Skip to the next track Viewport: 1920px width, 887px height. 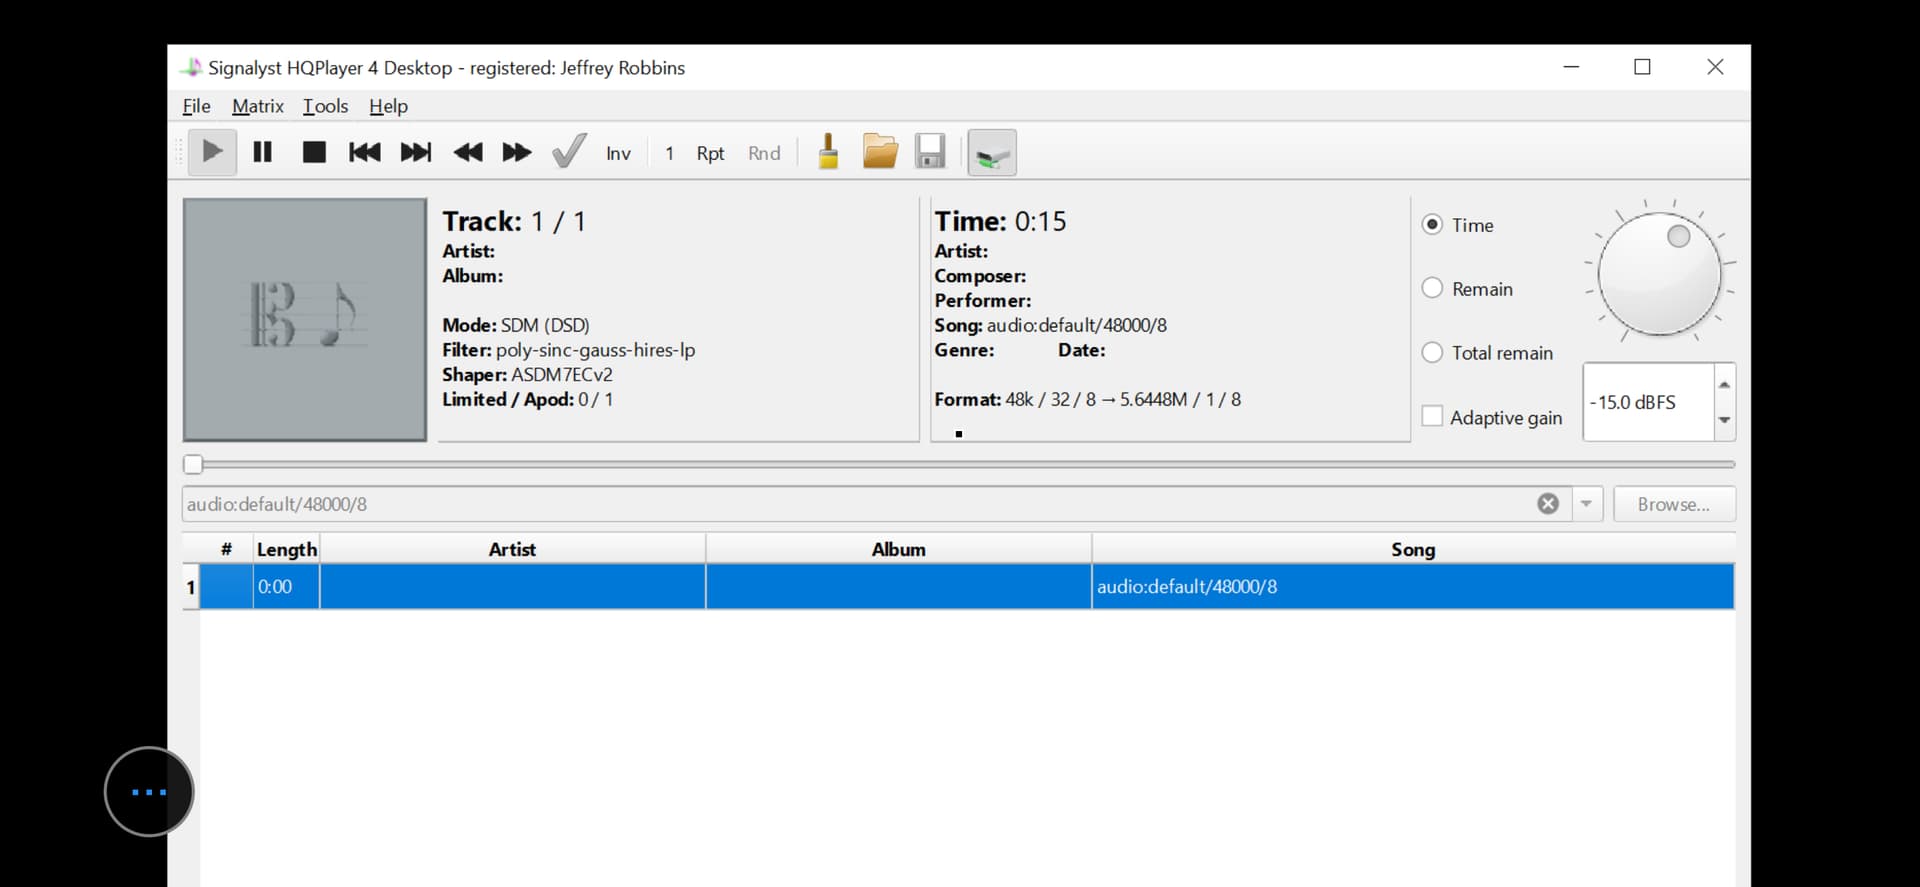coord(416,152)
